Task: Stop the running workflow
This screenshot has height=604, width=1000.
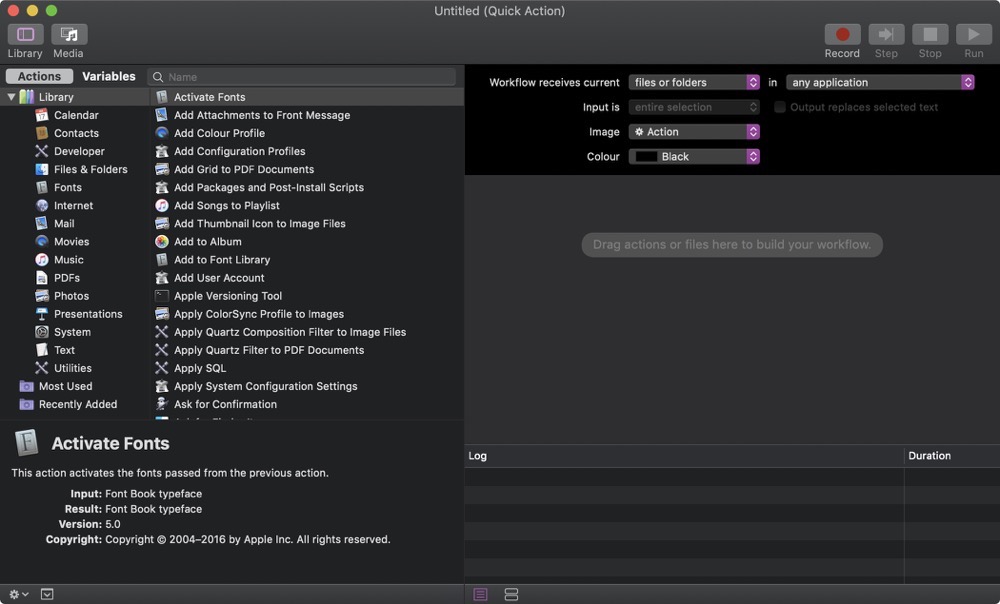Action: coord(930,34)
